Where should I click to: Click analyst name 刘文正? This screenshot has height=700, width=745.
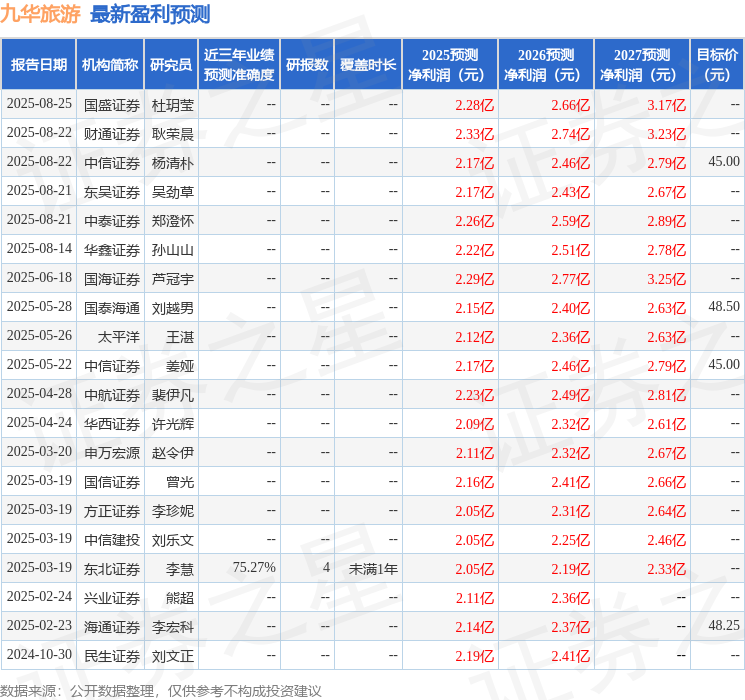point(172,656)
